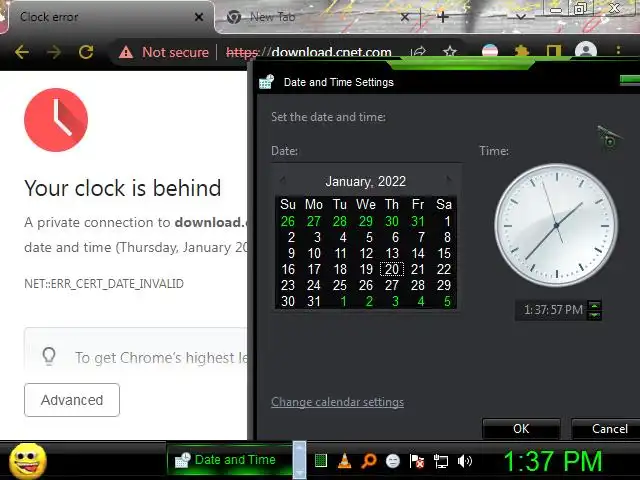The image size is (640, 480).
Task: Open the smiley Start button
Action: click(28, 461)
